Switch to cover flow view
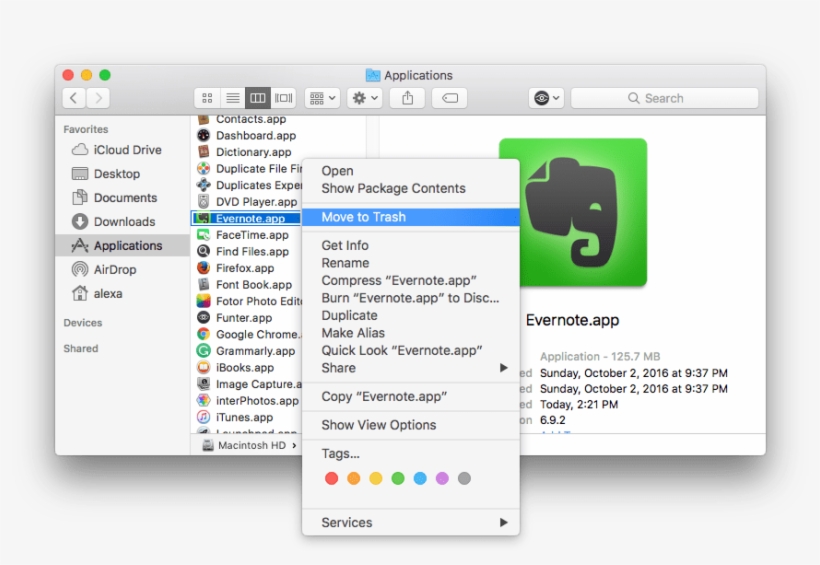The height and width of the screenshot is (565, 820). pyautogui.click(x=283, y=98)
